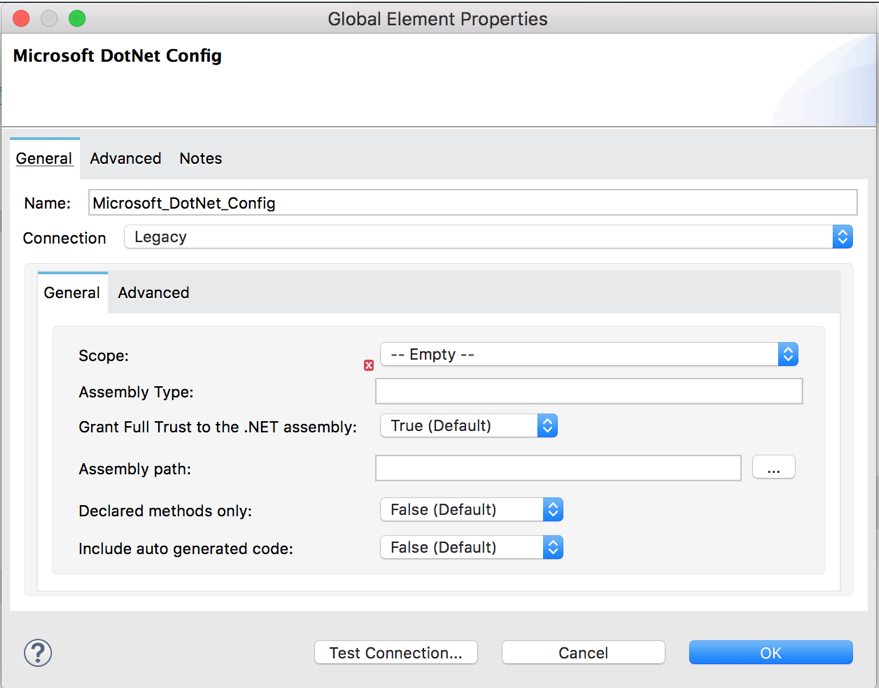Open the Scope dropdown showing Empty
This screenshot has height=688, width=879.
(580, 354)
